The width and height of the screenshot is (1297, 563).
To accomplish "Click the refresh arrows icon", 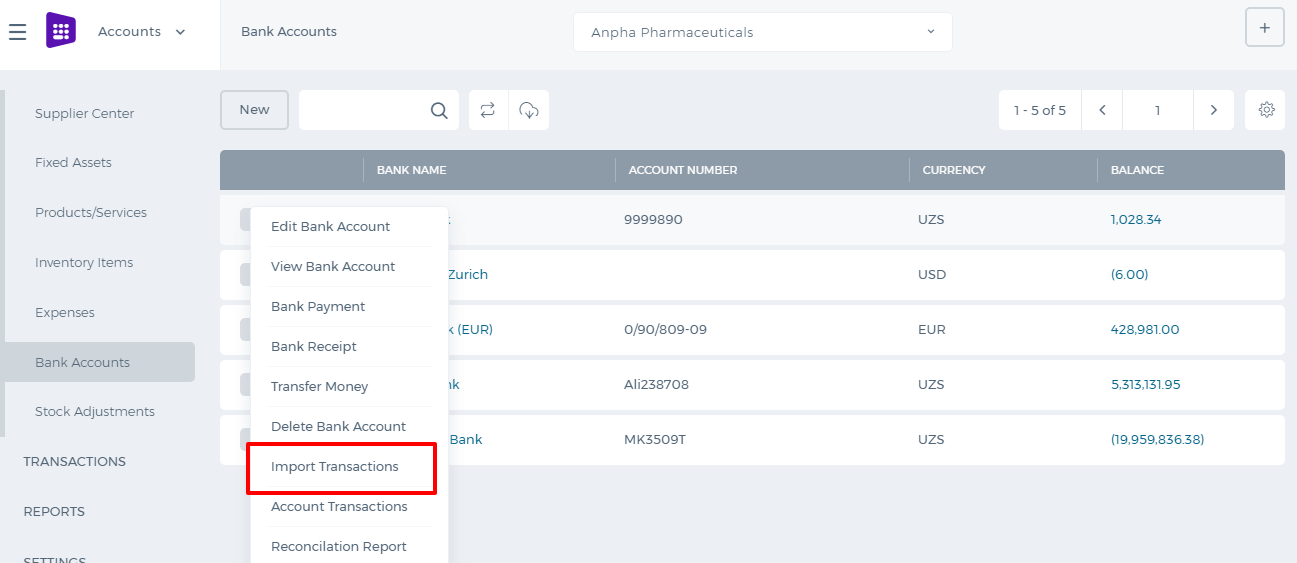I will coord(488,110).
